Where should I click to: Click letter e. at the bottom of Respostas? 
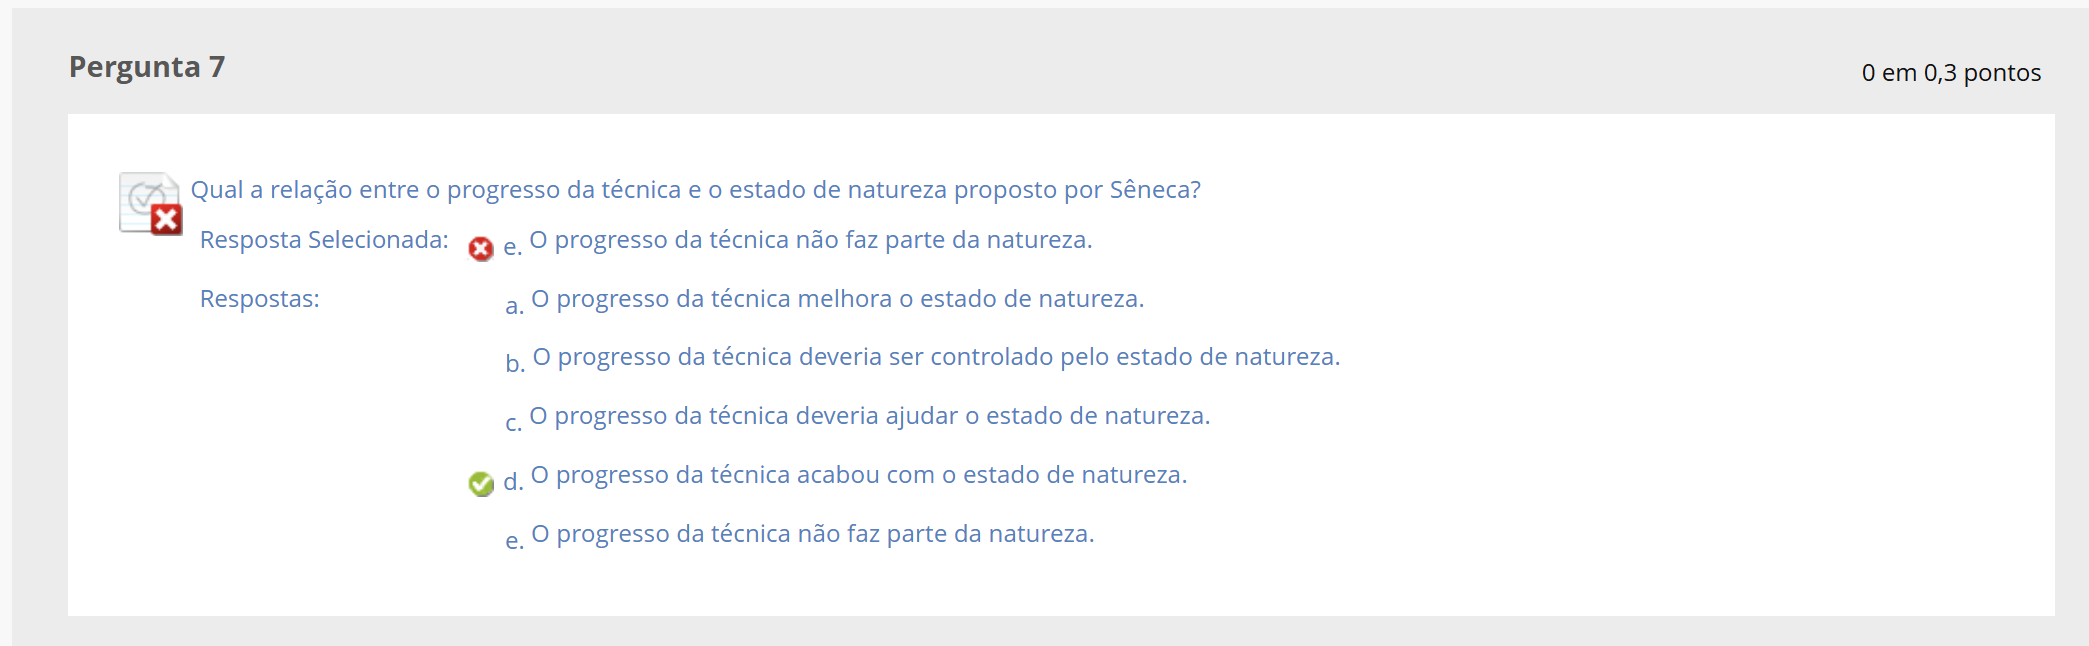click(x=514, y=541)
